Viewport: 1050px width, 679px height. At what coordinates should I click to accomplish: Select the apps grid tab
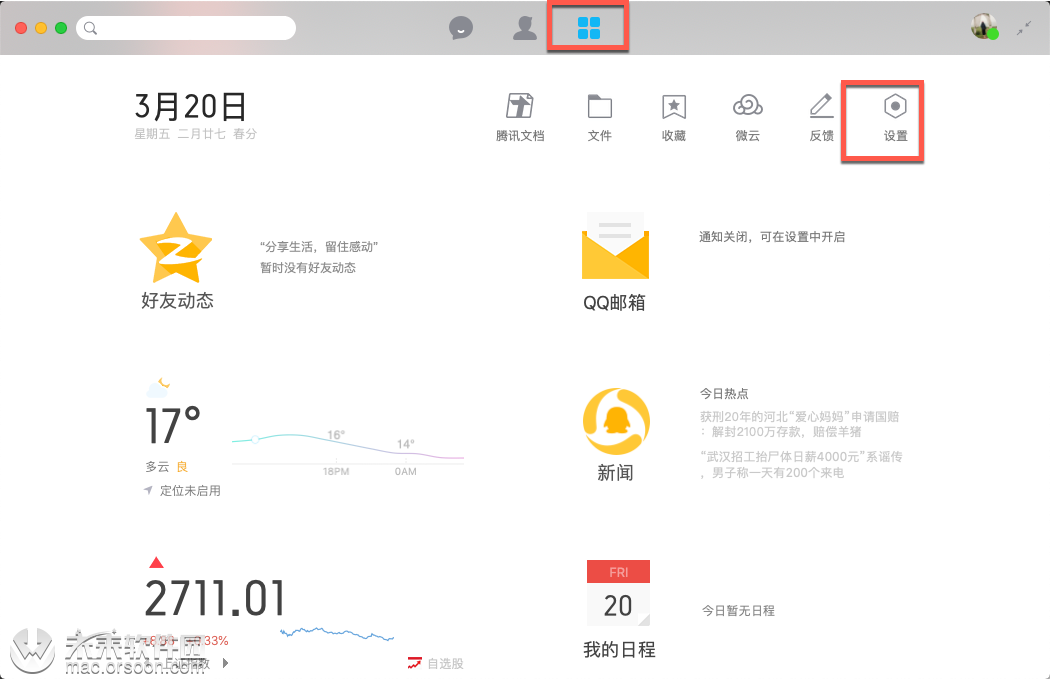pos(589,28)
